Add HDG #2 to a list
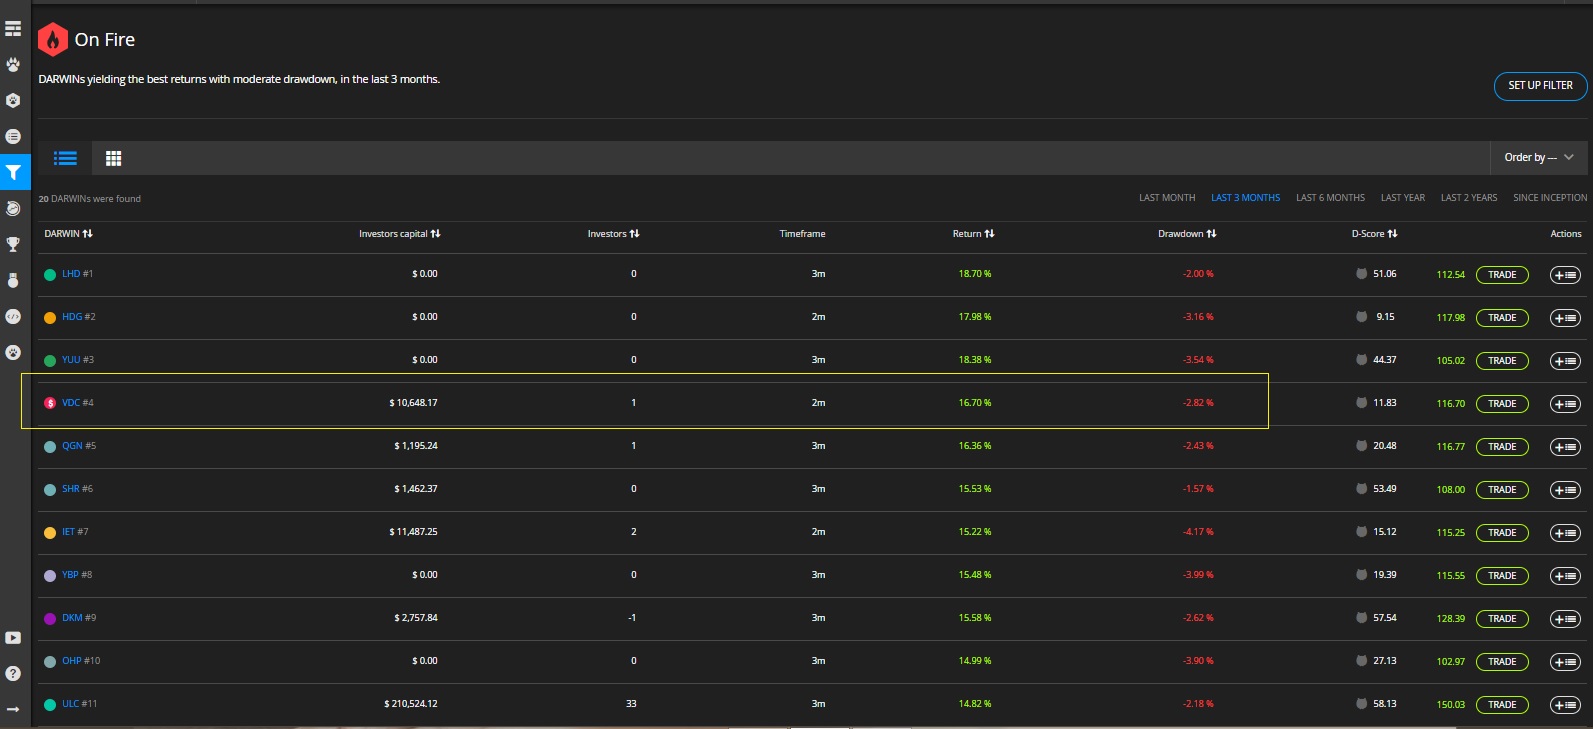The height and width of the screenshot is (729, 1593). click(1565, 318)
